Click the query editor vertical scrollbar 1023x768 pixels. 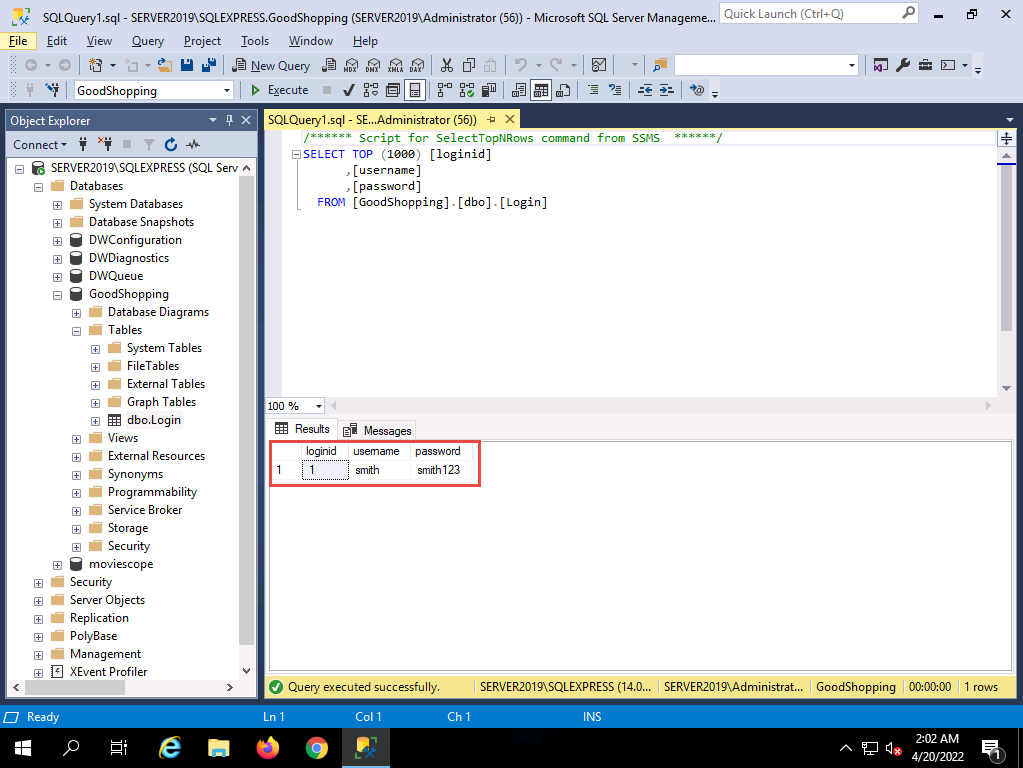point(1007,250)
